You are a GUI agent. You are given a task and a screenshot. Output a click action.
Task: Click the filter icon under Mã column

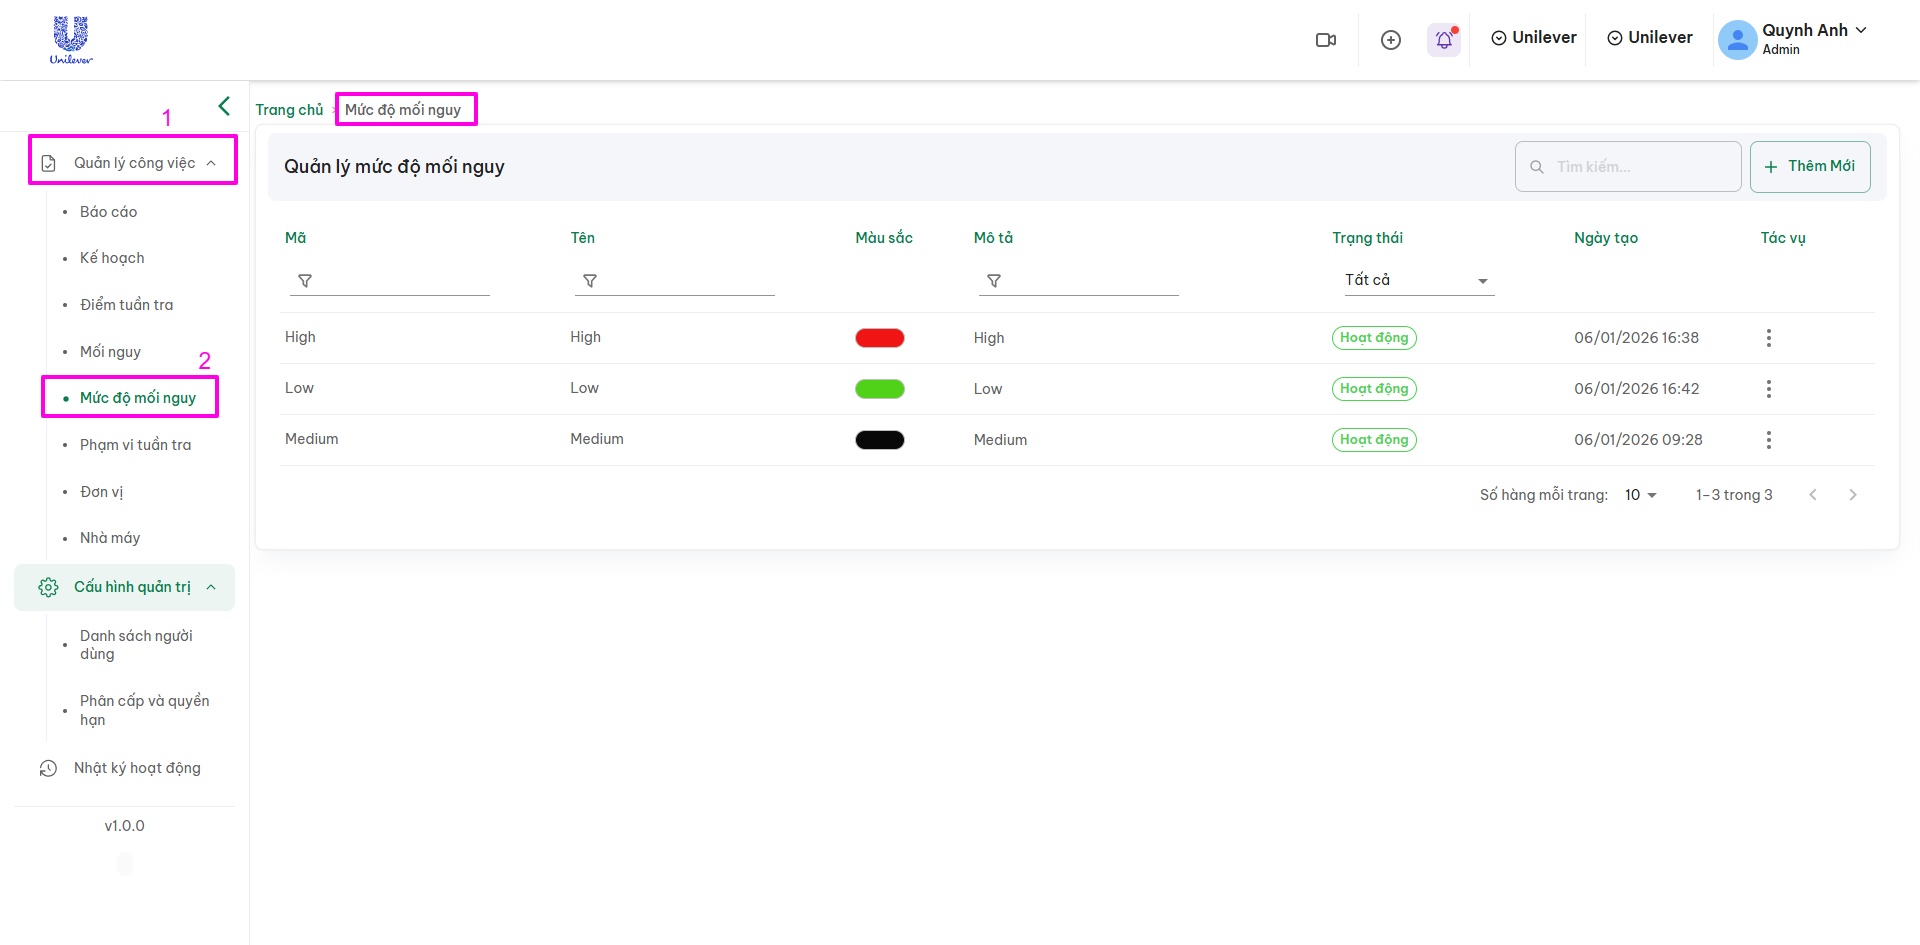coord(305,281)
